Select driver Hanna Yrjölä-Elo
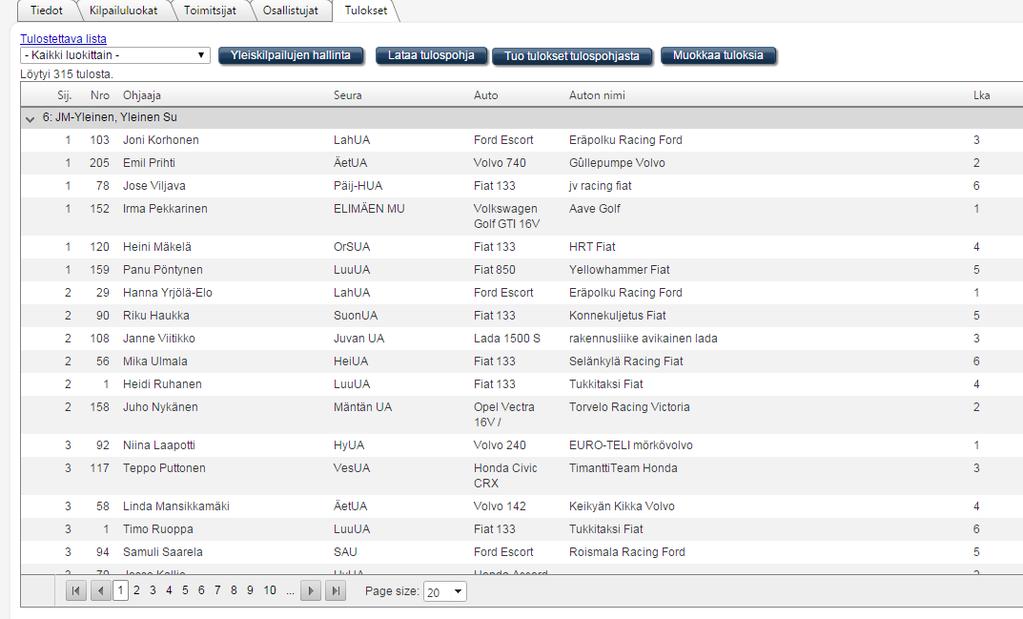 pyautogui.click(x=168, y=292)
